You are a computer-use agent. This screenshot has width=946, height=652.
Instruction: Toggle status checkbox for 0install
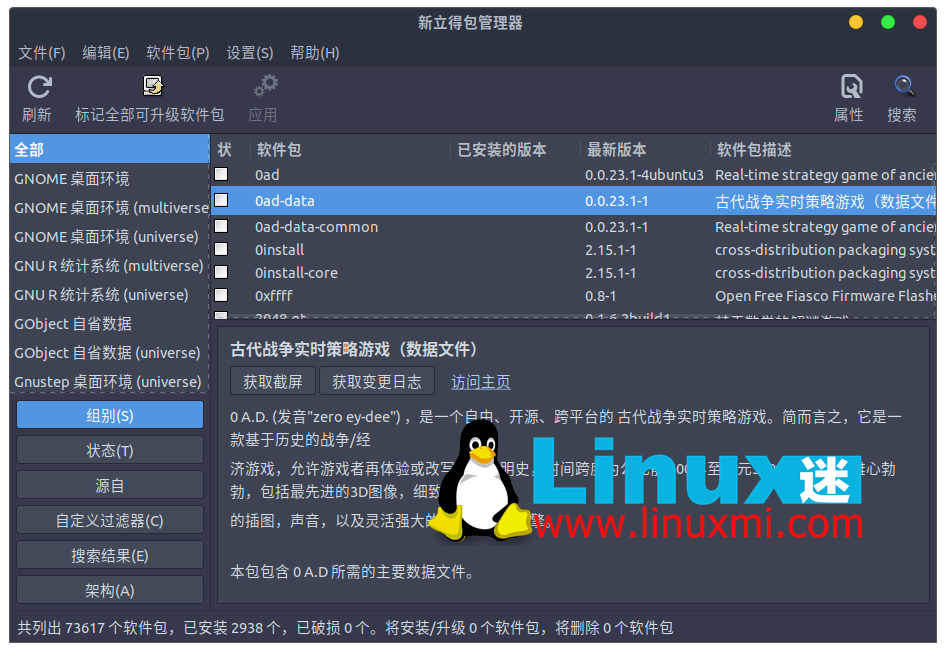click(x=221, y=249)
